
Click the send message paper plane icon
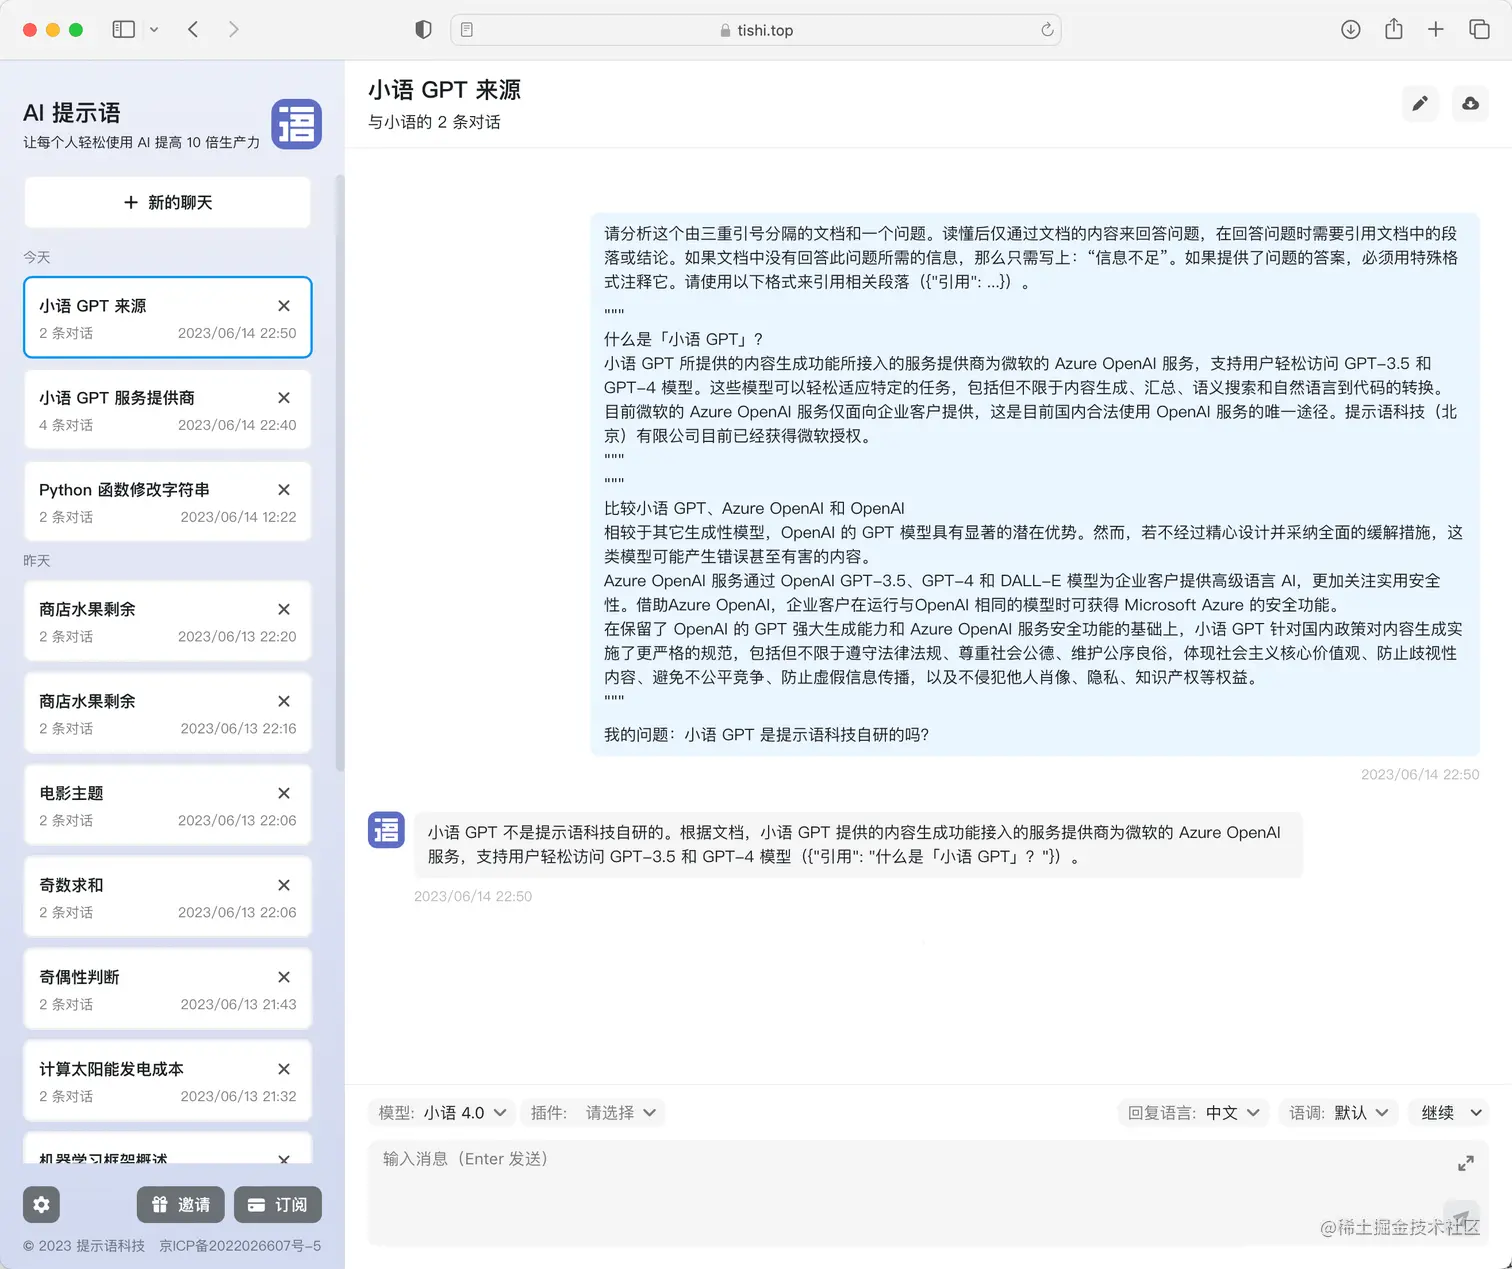(1461, 1219)
